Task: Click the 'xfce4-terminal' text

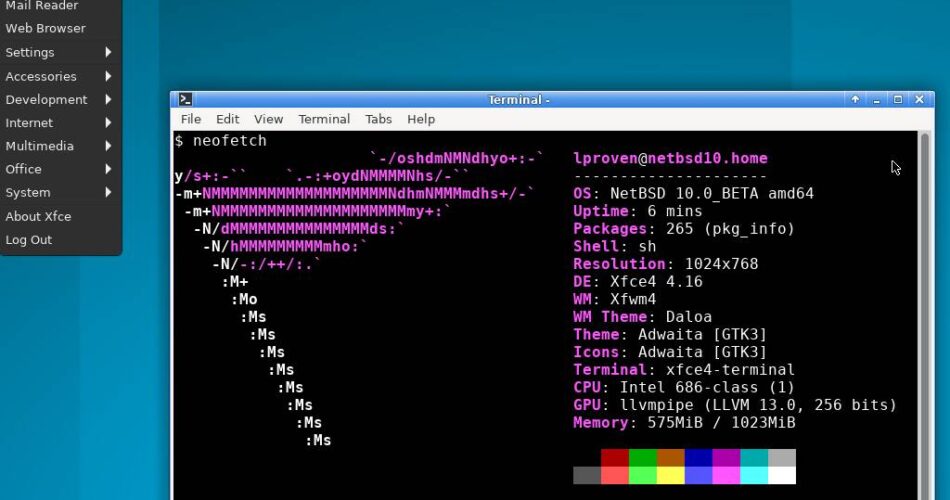Action: [x=731, y=369]
